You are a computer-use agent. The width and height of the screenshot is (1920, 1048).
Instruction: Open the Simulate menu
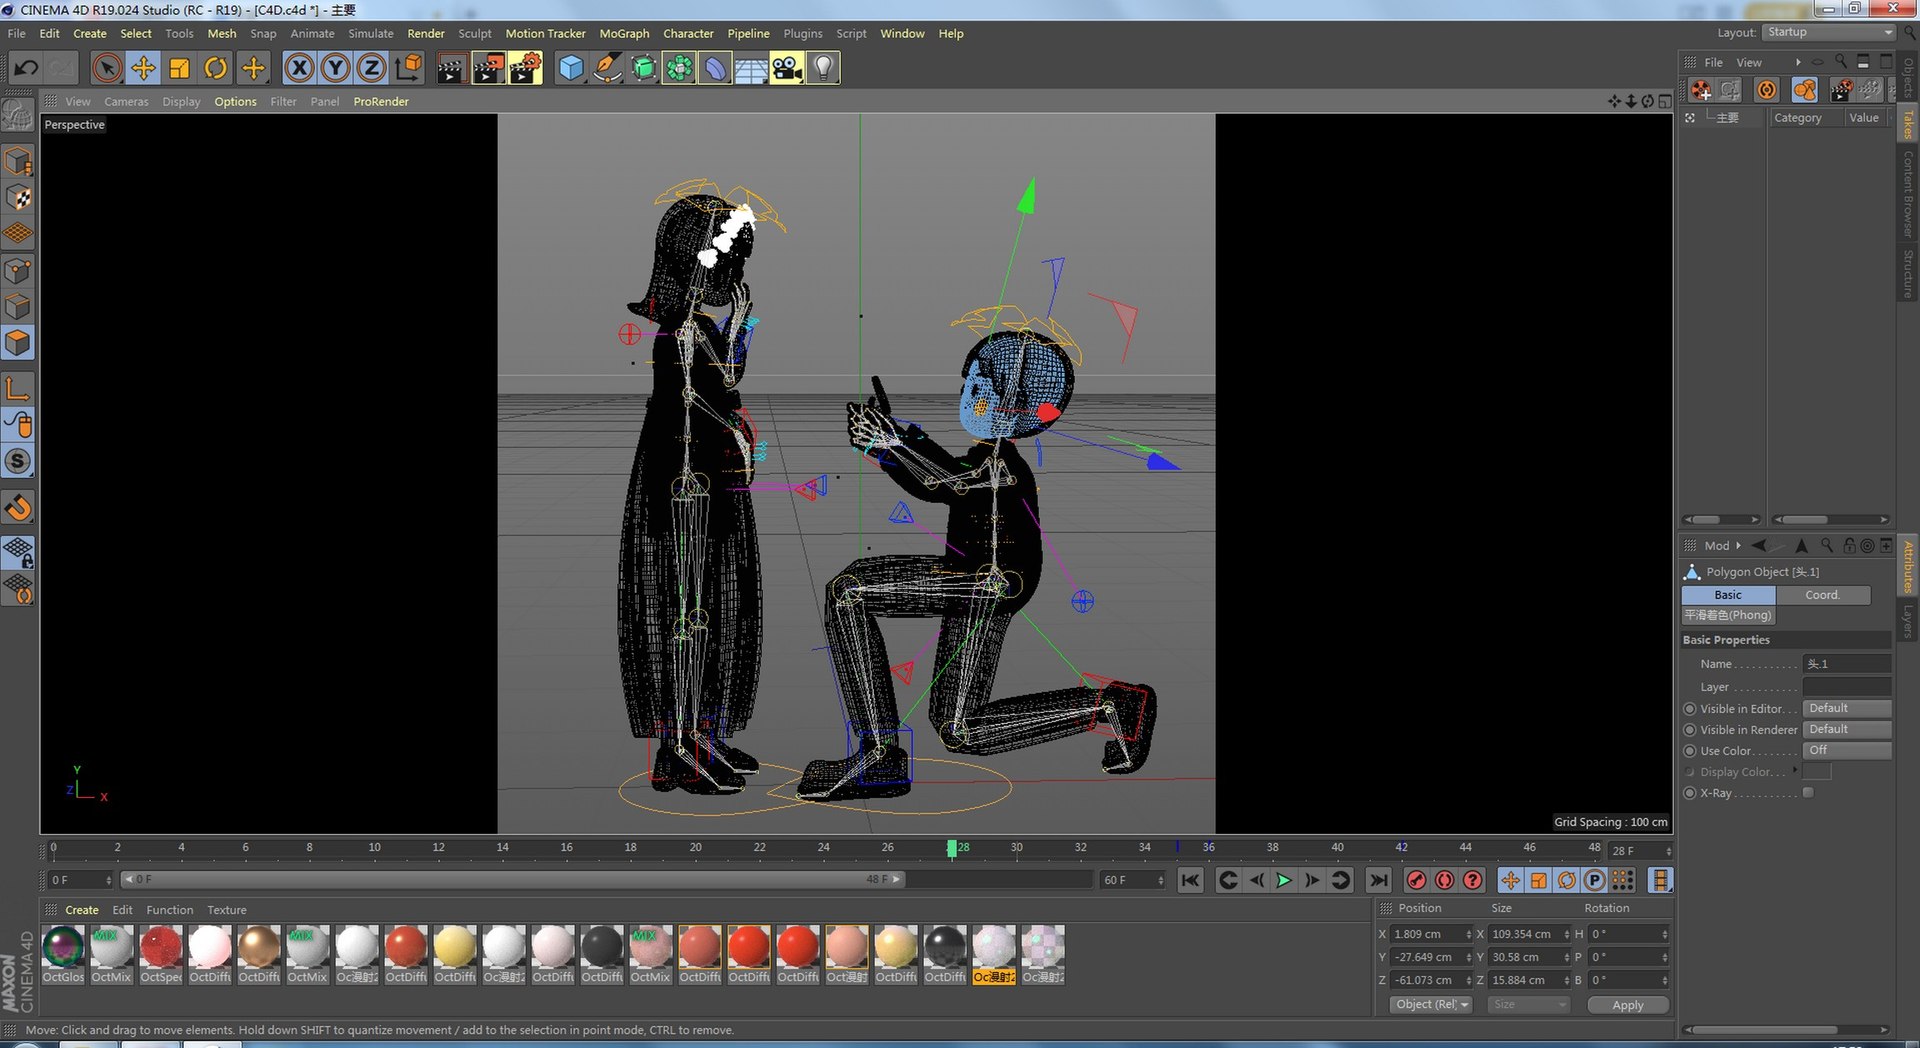(371, 33)
